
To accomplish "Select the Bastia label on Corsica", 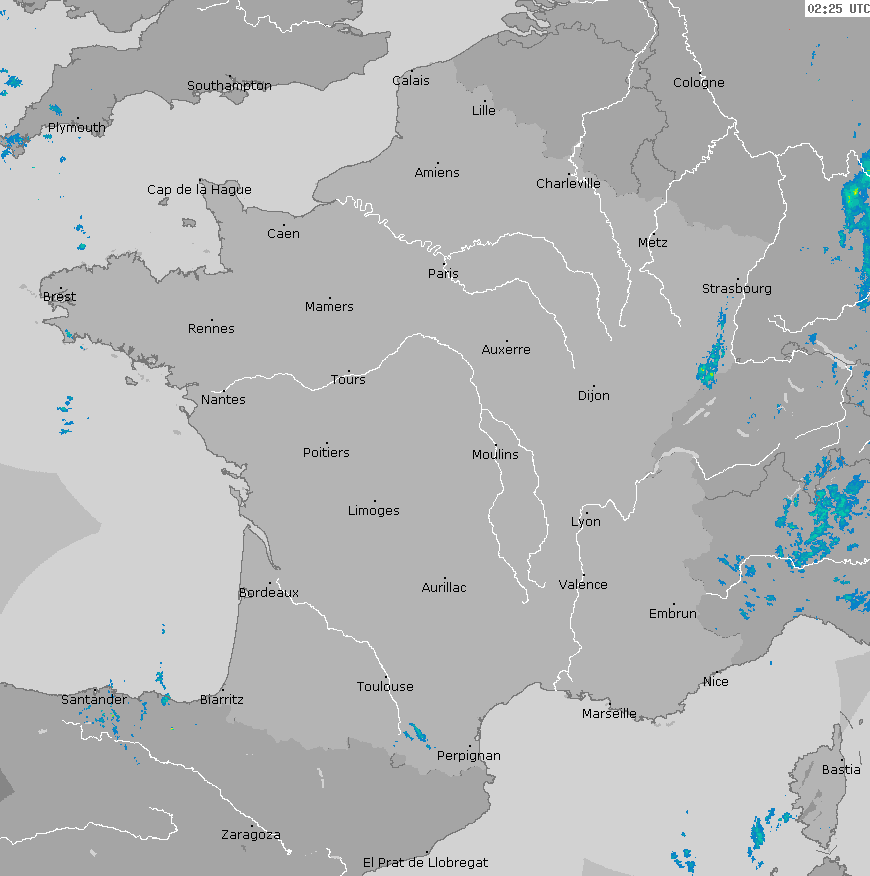I will pos(841,770).
